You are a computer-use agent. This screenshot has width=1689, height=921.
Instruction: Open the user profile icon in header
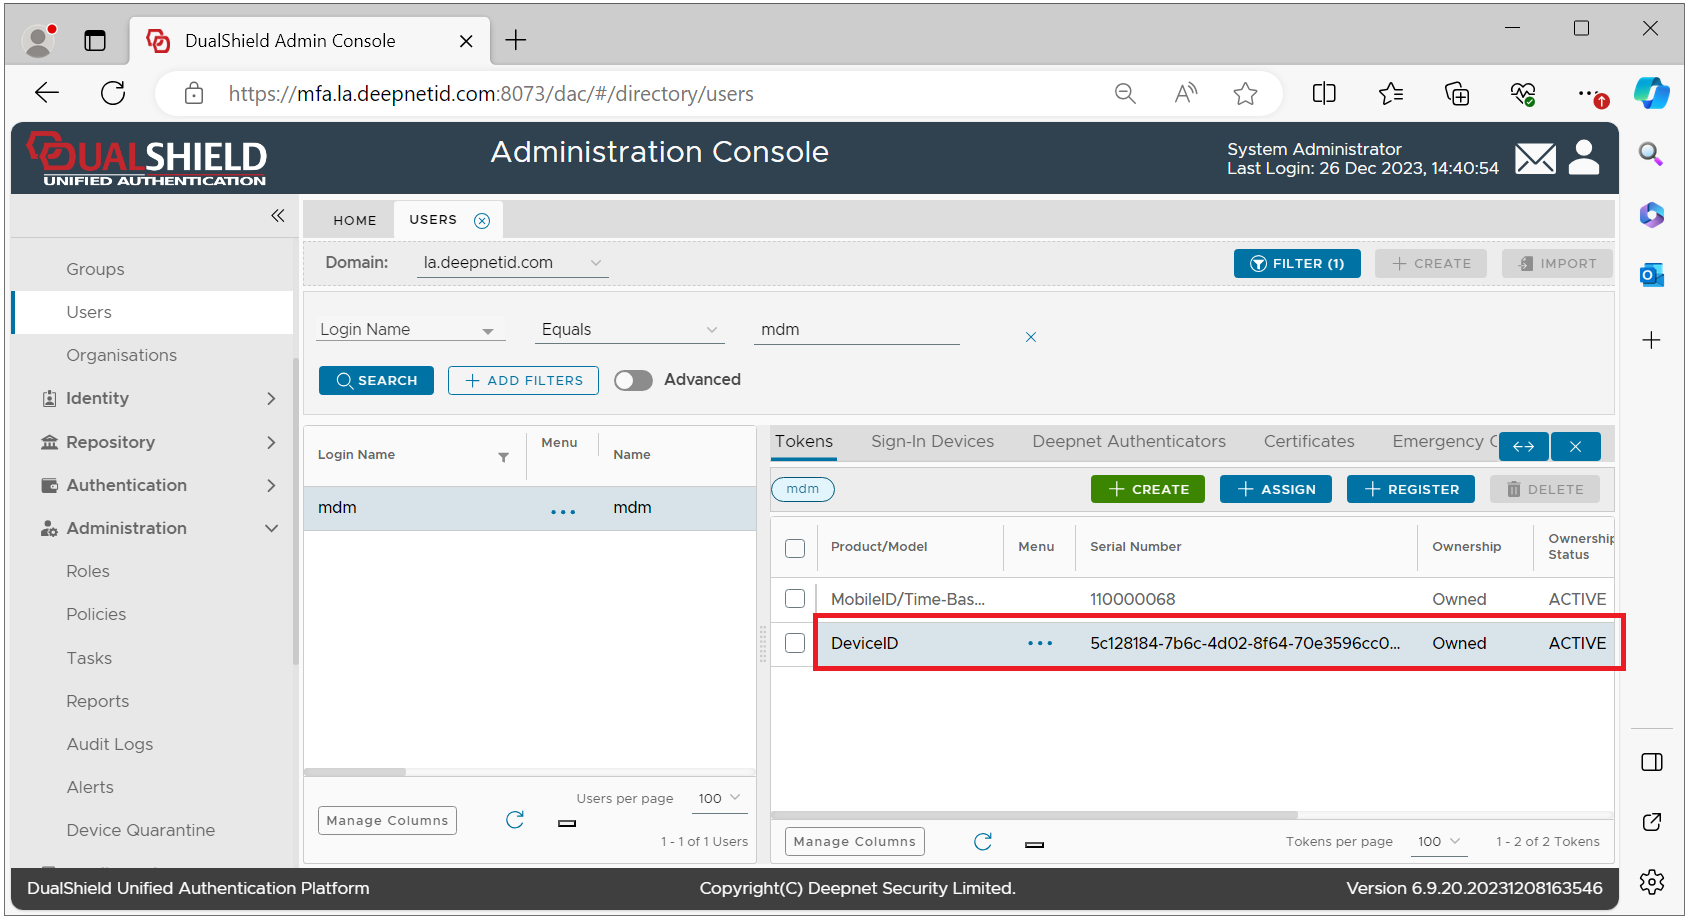coord(1584,158)
